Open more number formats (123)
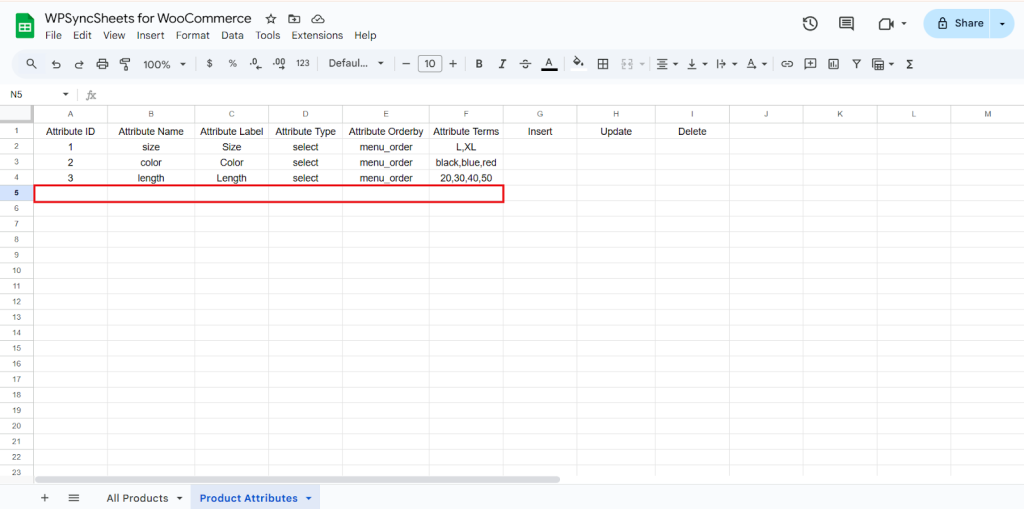Viewport: 1024px width, 509px height. pos(302,63)
